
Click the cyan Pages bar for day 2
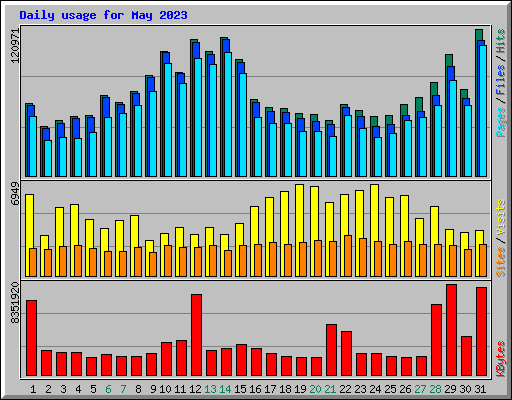[48, 158]
